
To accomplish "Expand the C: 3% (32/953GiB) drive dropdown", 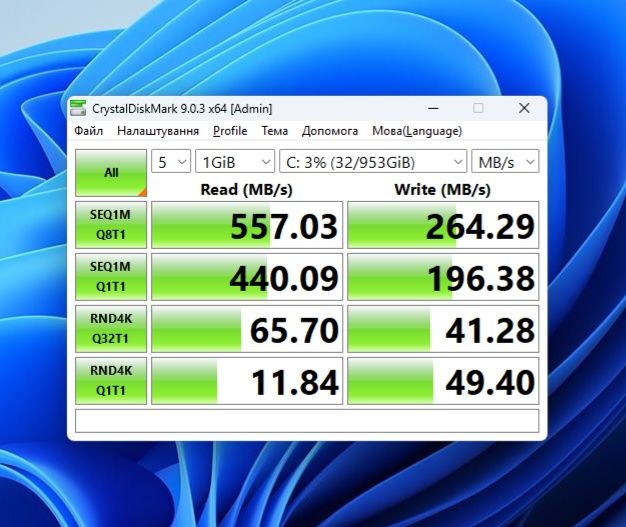I will tap(373, 161).
